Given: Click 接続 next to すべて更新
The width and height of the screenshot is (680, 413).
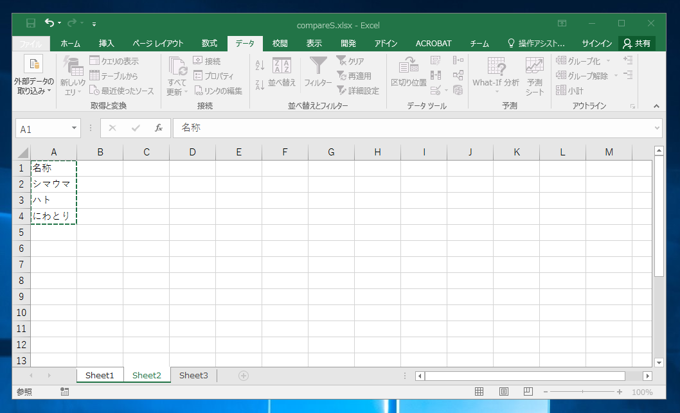Looking at the screenshot, I should 207,61.
